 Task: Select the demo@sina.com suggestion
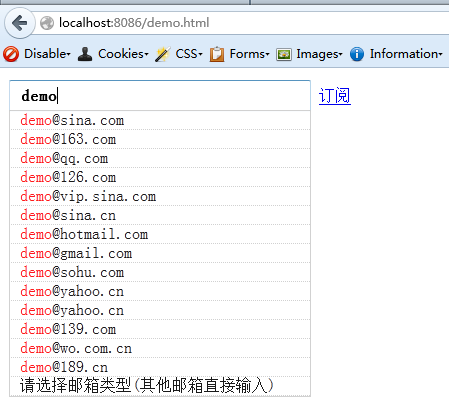click(x=160, y=120)
